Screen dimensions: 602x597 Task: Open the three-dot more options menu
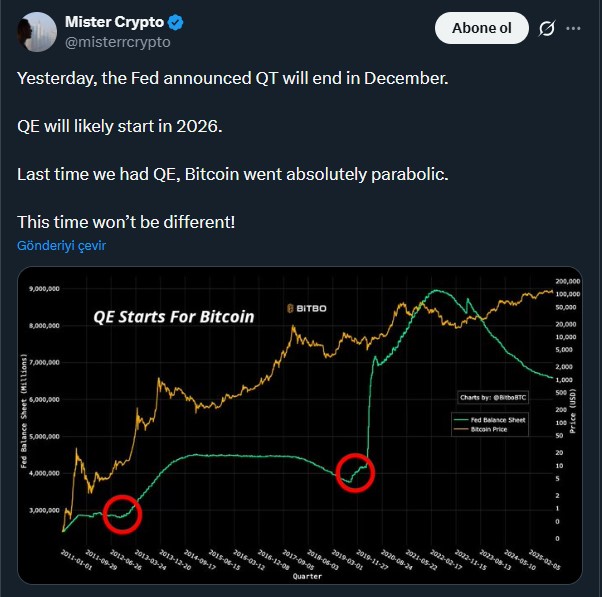coord(574,29)
